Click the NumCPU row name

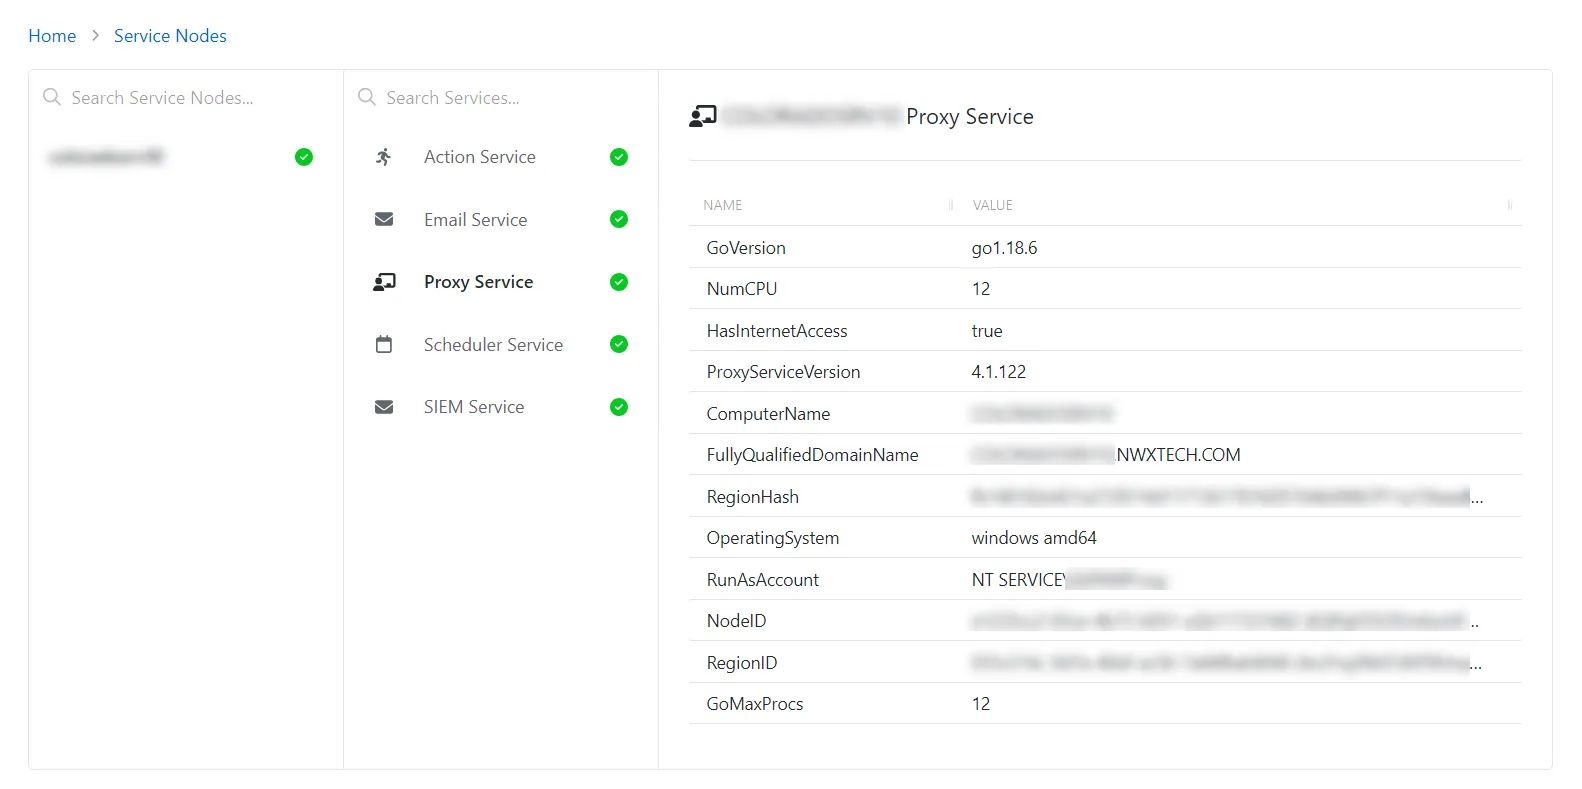[x=741, y=289]
